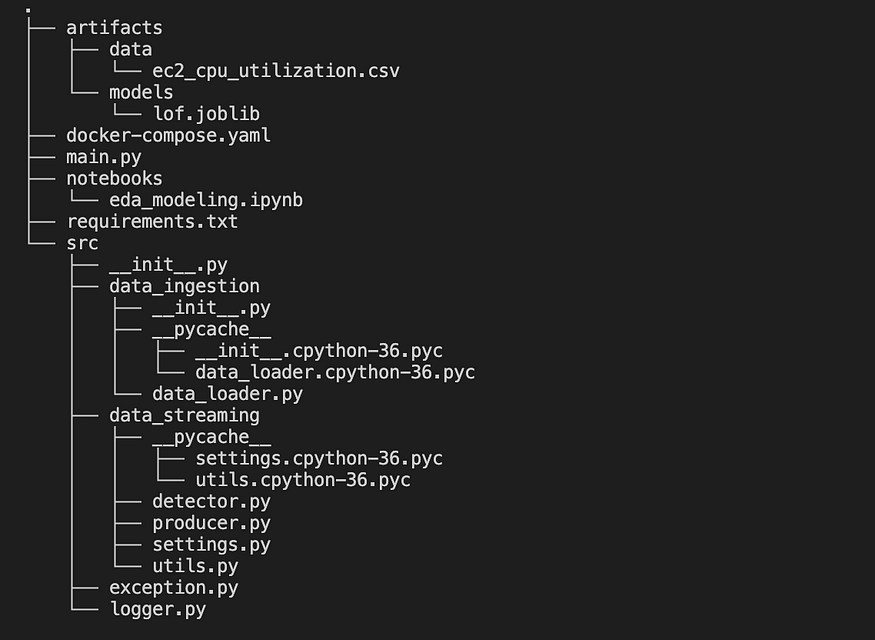
Task: Select the src folder
Action: (x=82, y=243)
